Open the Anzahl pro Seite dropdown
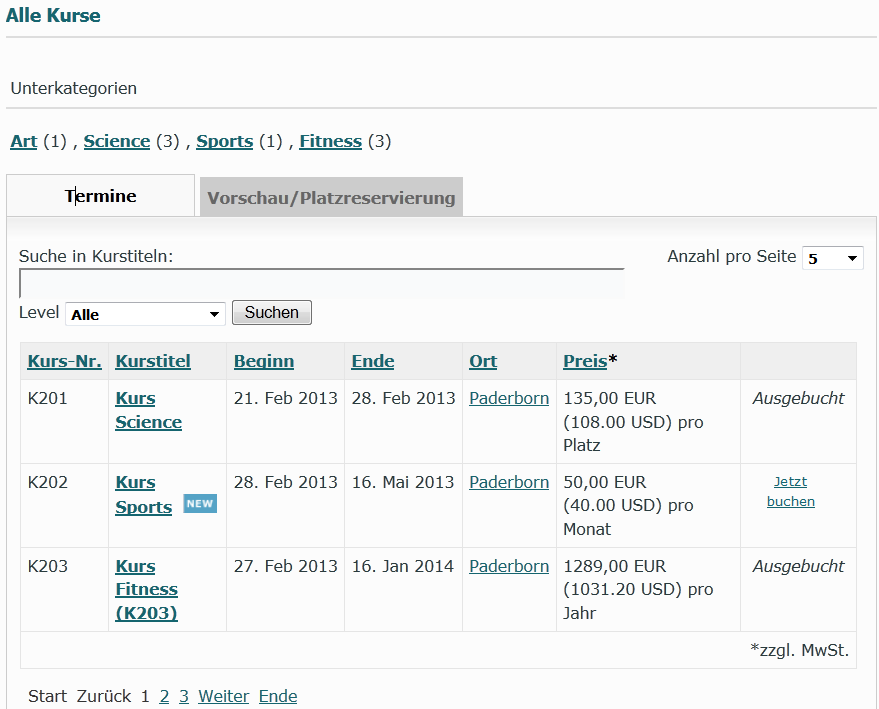 pyautogui.click(x=832, y=258)
